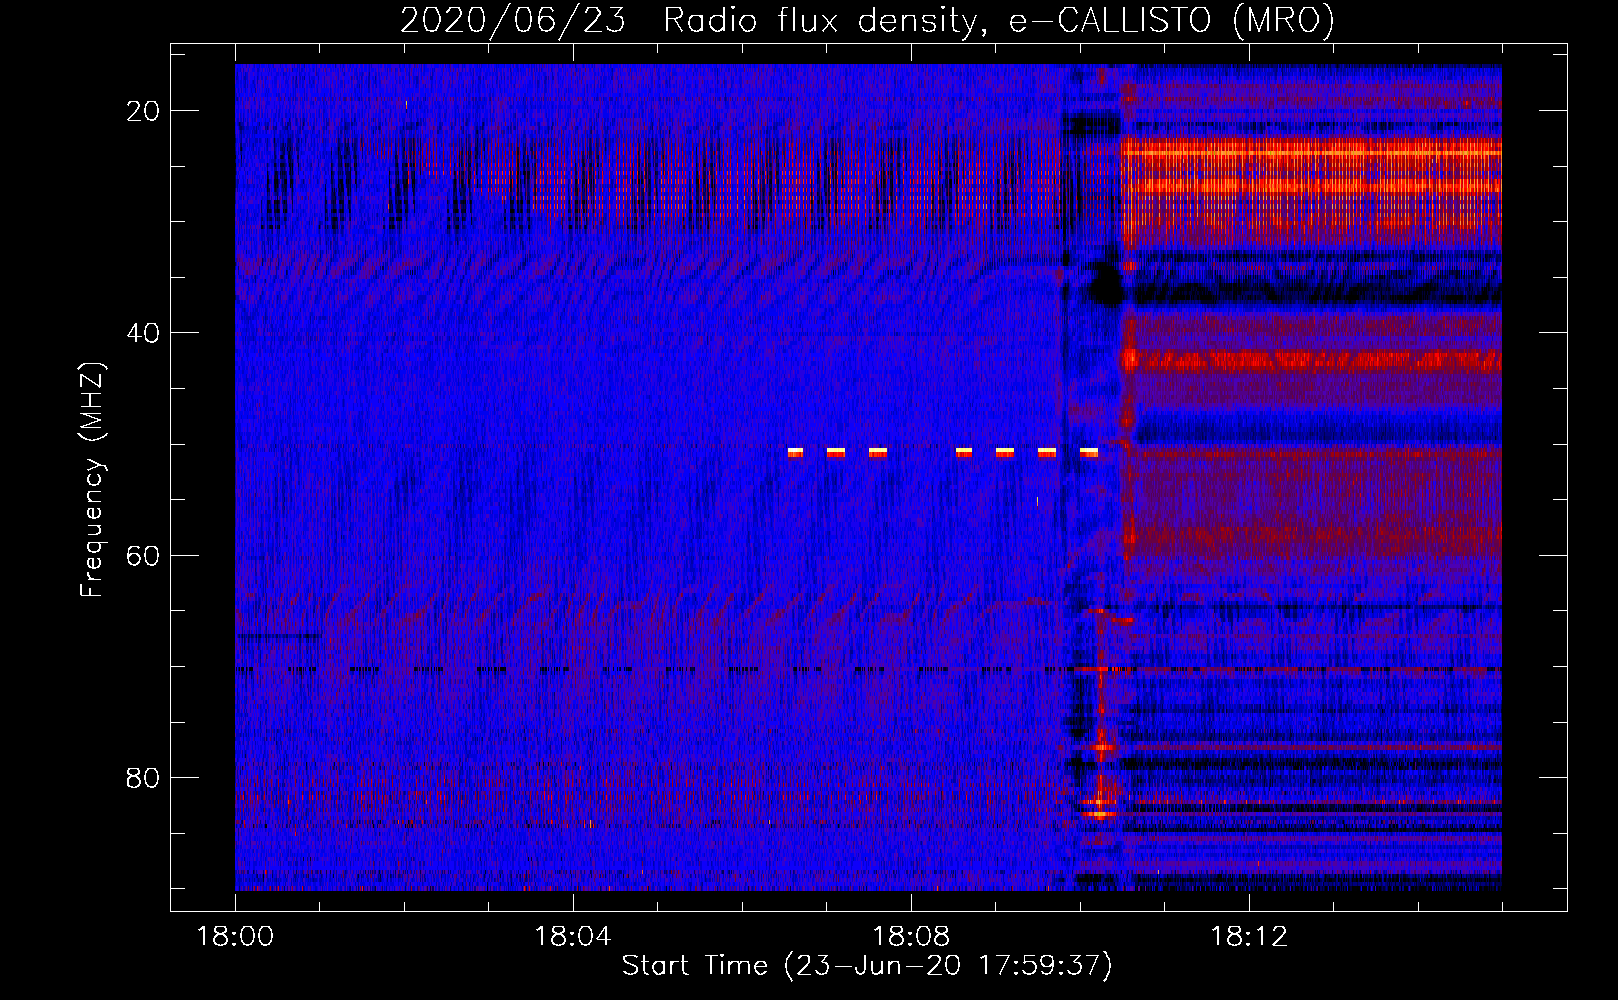
Task: Click the 80 MHz frequency tick label
Action: [x=143, y=778]
